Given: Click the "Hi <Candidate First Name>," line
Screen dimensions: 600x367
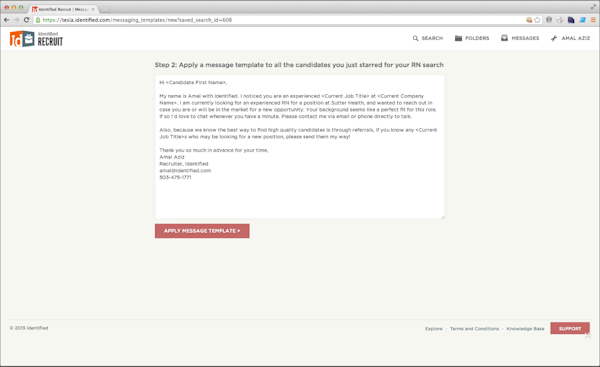Looking at the screenshot, I should [x=193, y=83].
